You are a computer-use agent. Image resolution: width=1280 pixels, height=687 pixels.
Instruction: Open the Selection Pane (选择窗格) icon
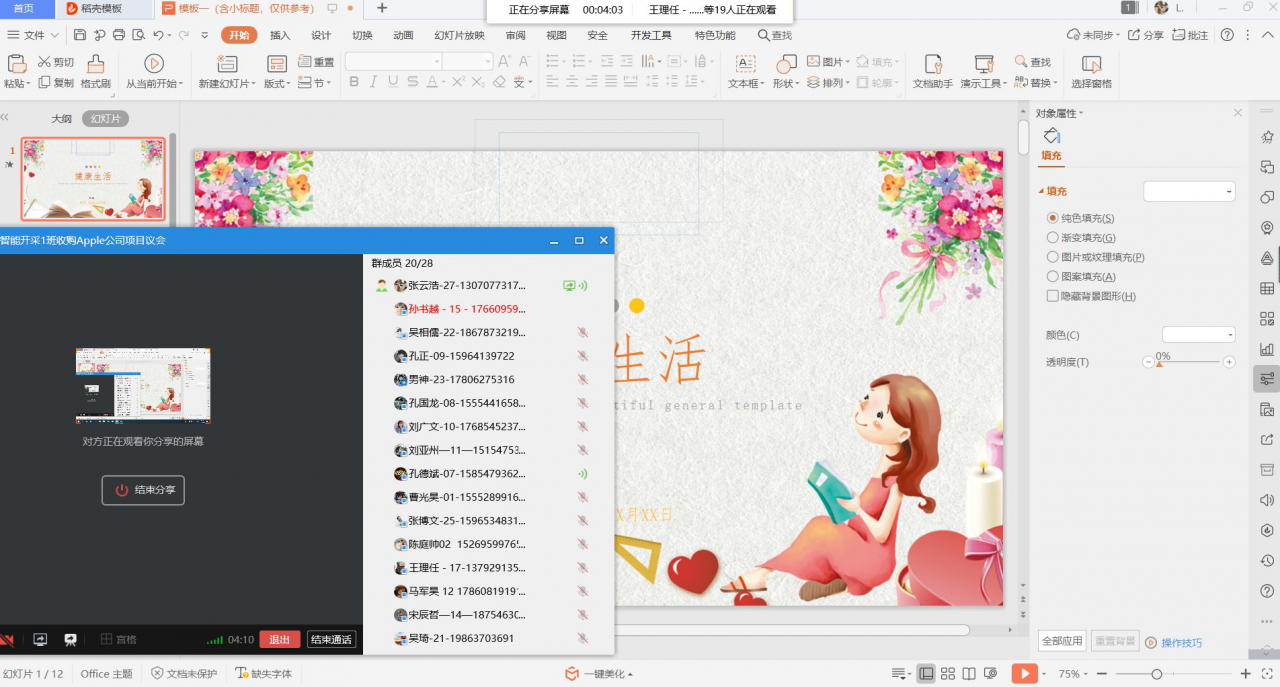tap(1091, 65)
